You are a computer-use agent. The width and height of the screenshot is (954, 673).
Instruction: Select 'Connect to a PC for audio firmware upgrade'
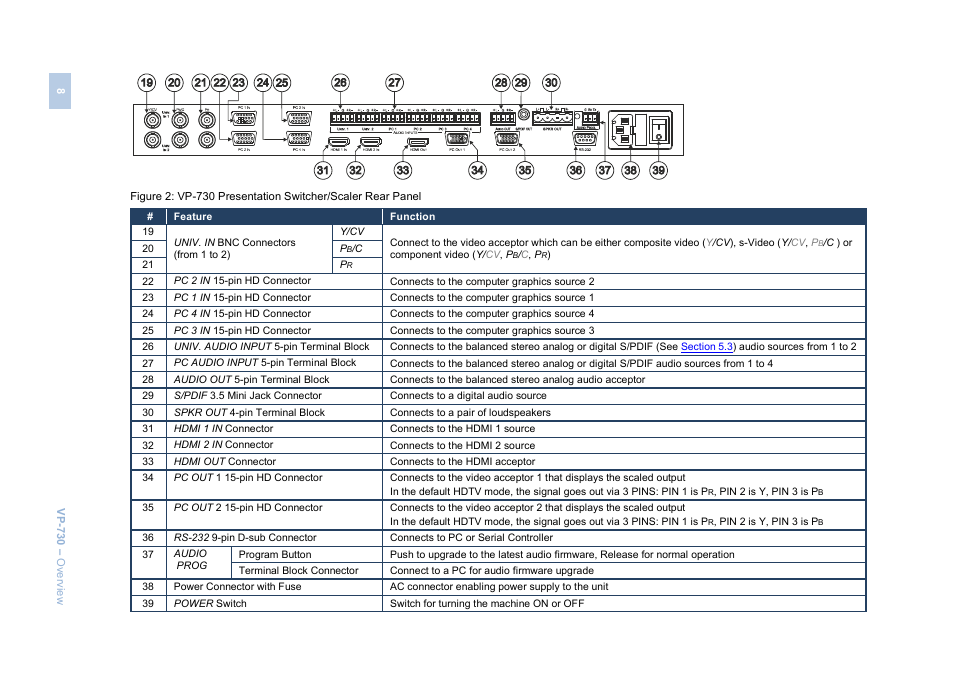pos(492,571)
